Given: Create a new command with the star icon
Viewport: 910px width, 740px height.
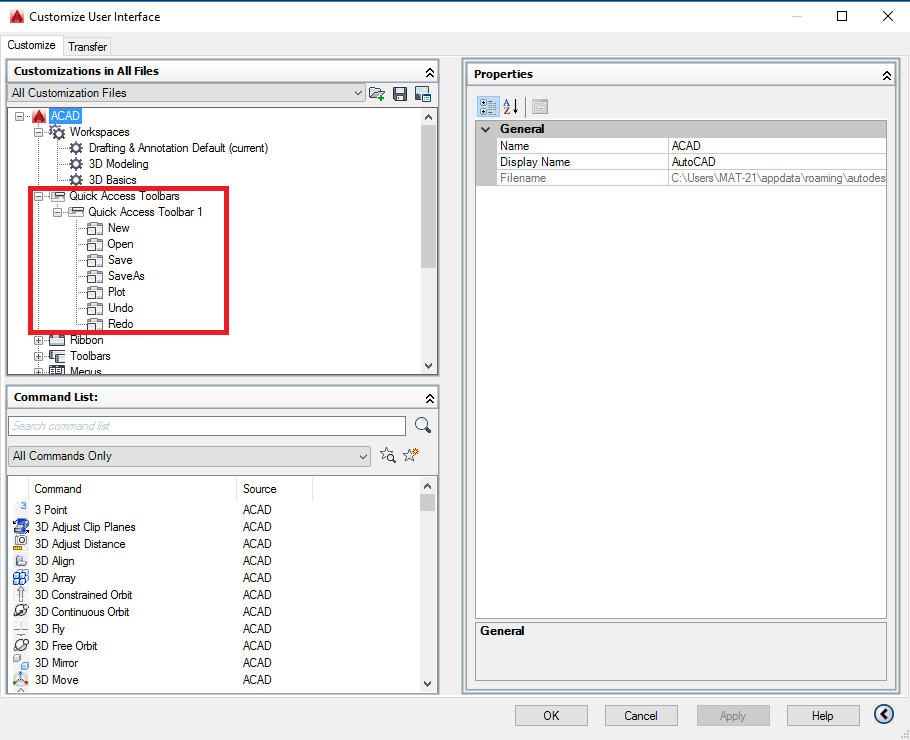Looking at the screenshot, I should point(410,456).
